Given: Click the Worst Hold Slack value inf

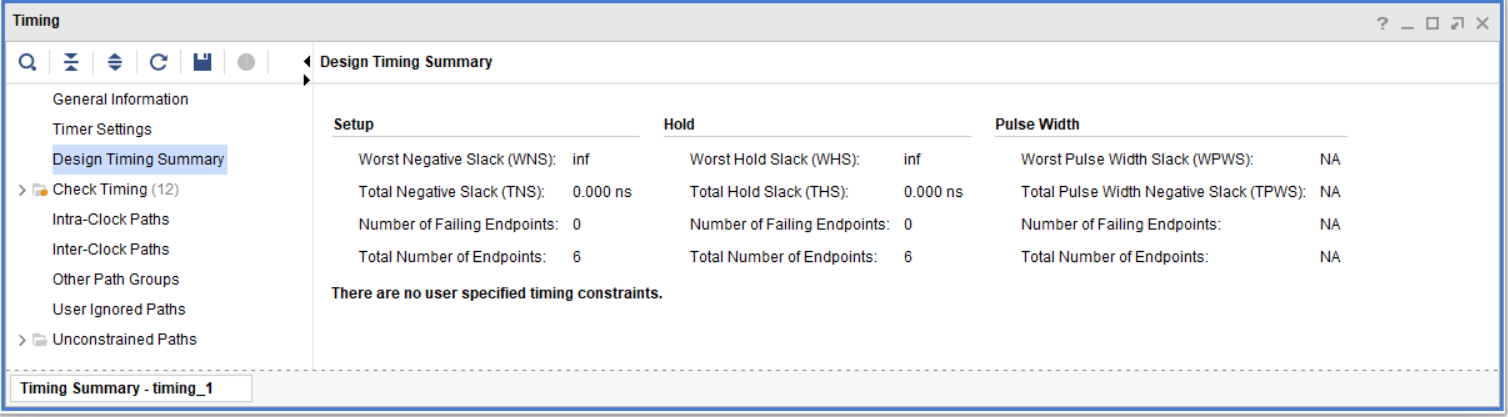Looking at the screenshot, I should pyautogui.click(x=912, y=159).
